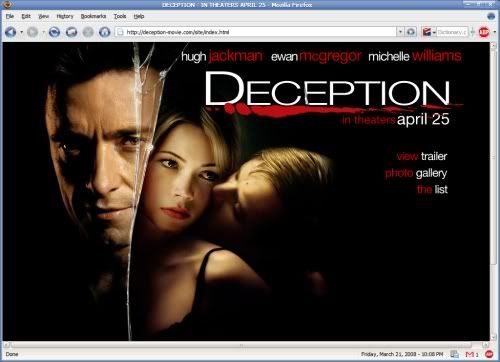This screenshot has width=500, height=362.
Task: Click the view trailer link
Action: point(422,156)
